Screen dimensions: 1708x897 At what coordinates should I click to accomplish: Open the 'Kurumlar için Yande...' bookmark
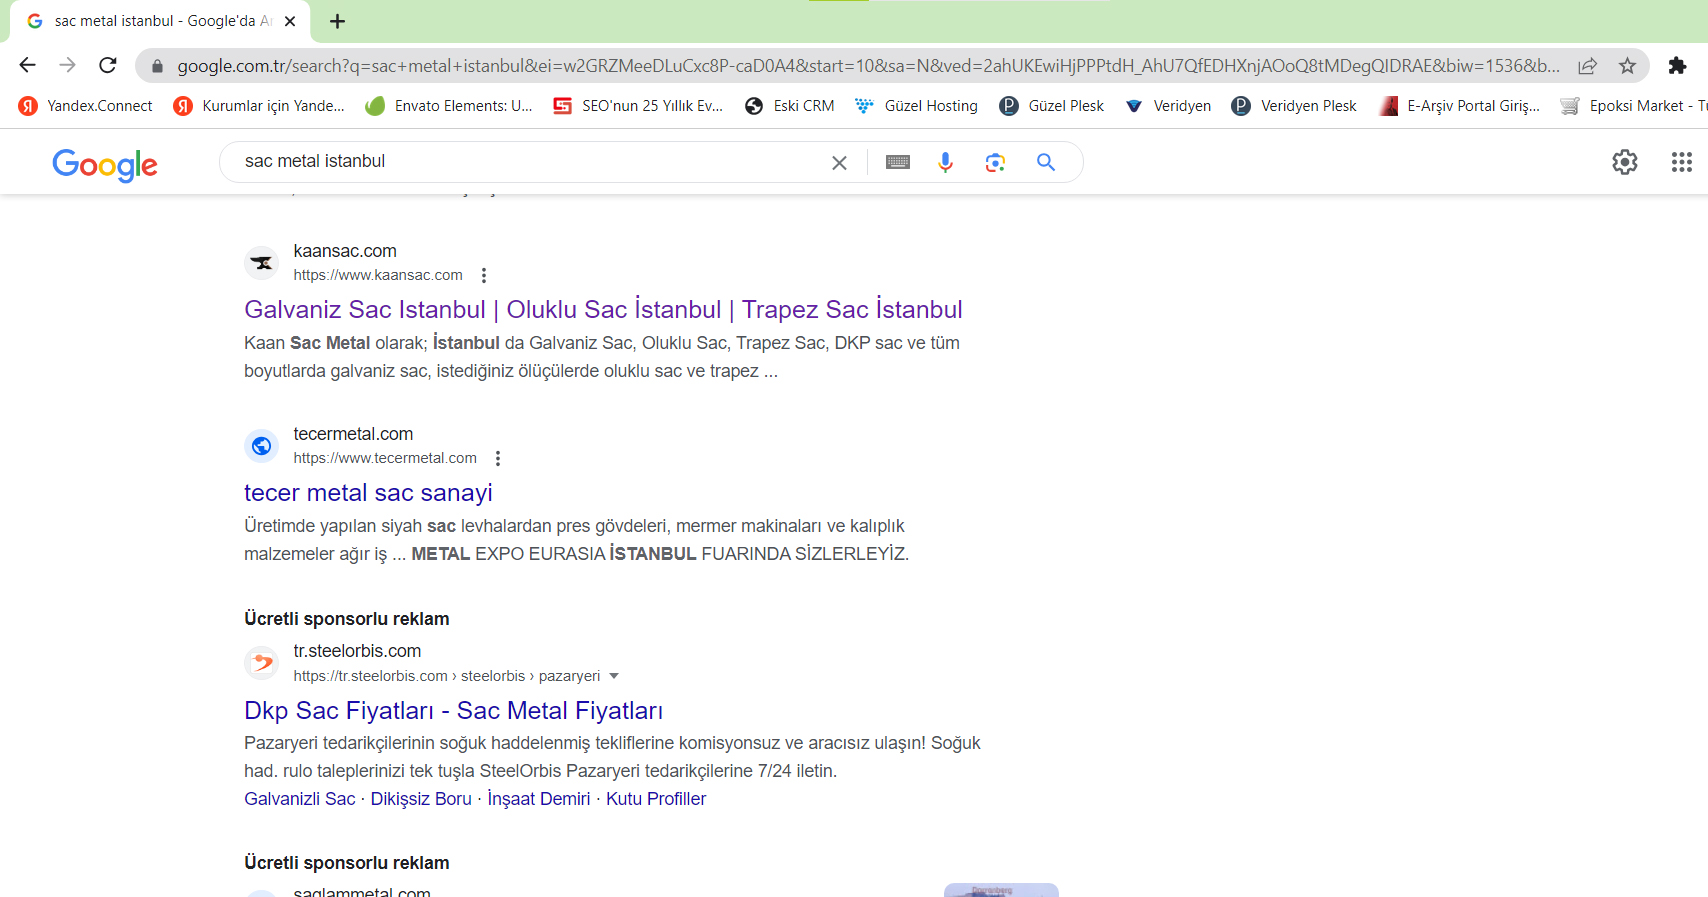tap(259, 106)
